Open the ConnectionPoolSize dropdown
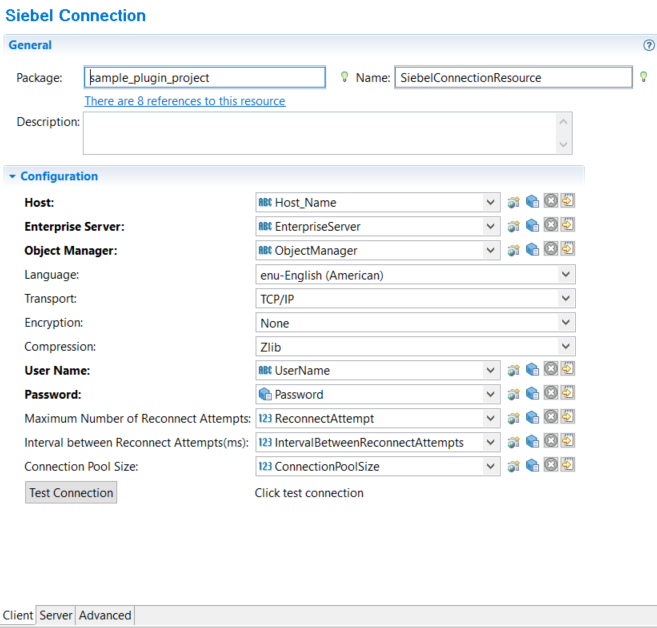 pos(491,466)
